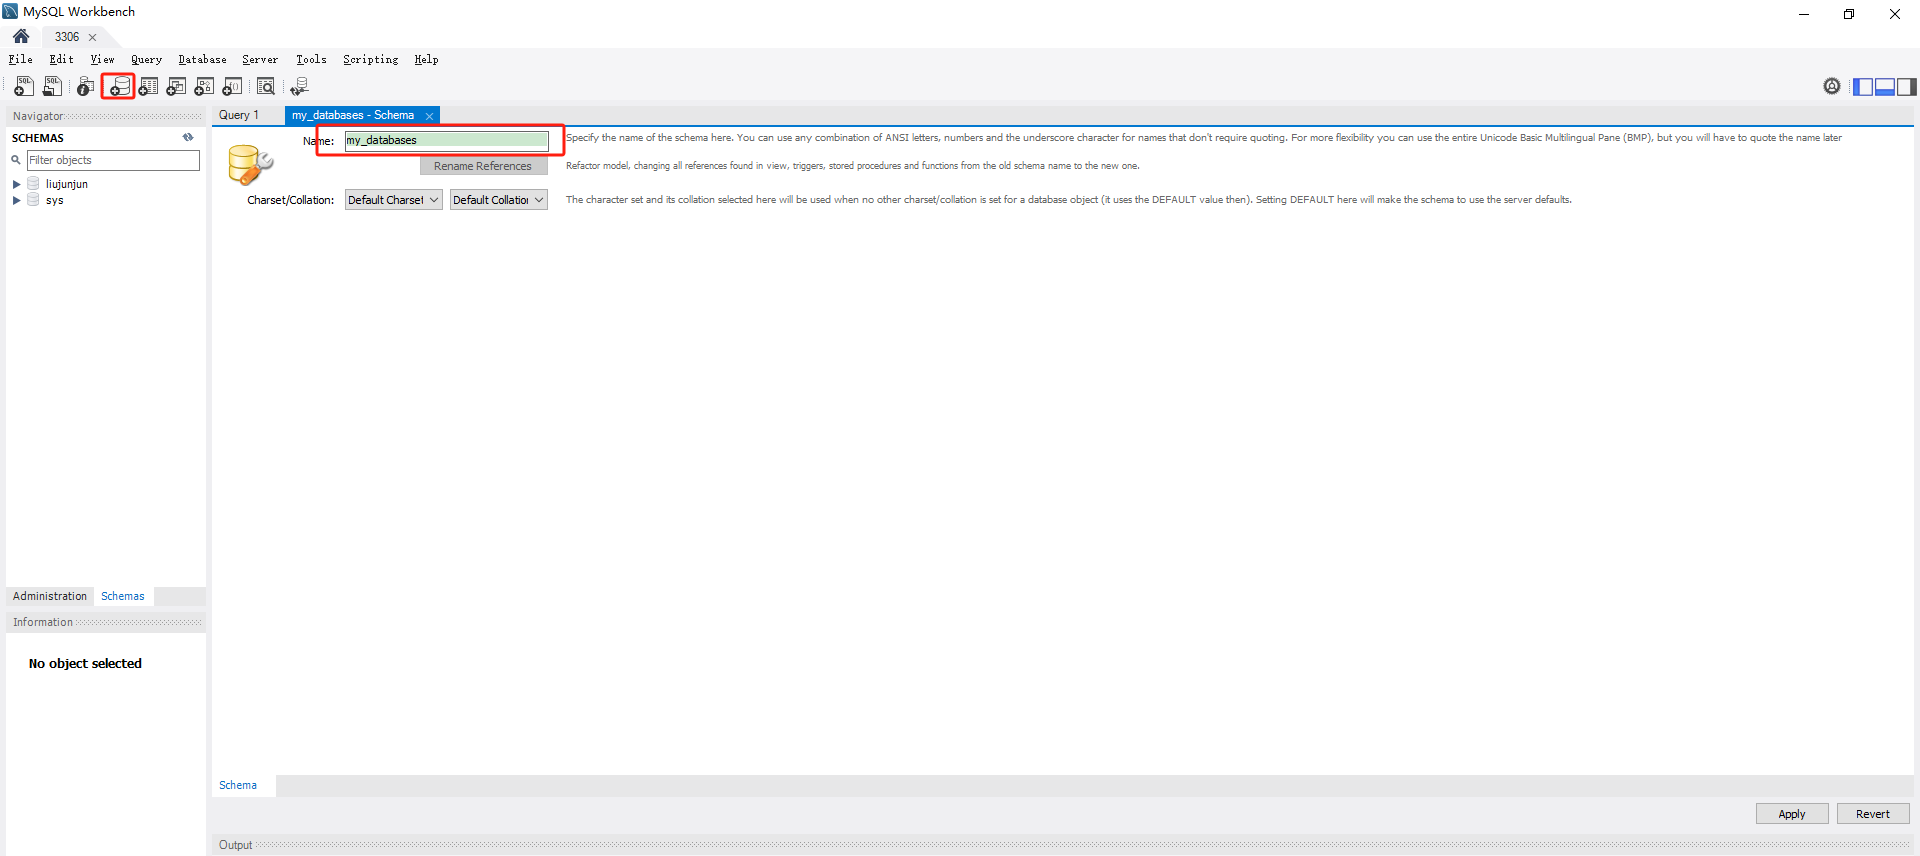Click the reconnect to DBMS icon
Image resolution: width=1920 pixels, height=856 pixels.
(x=299, y=87)
